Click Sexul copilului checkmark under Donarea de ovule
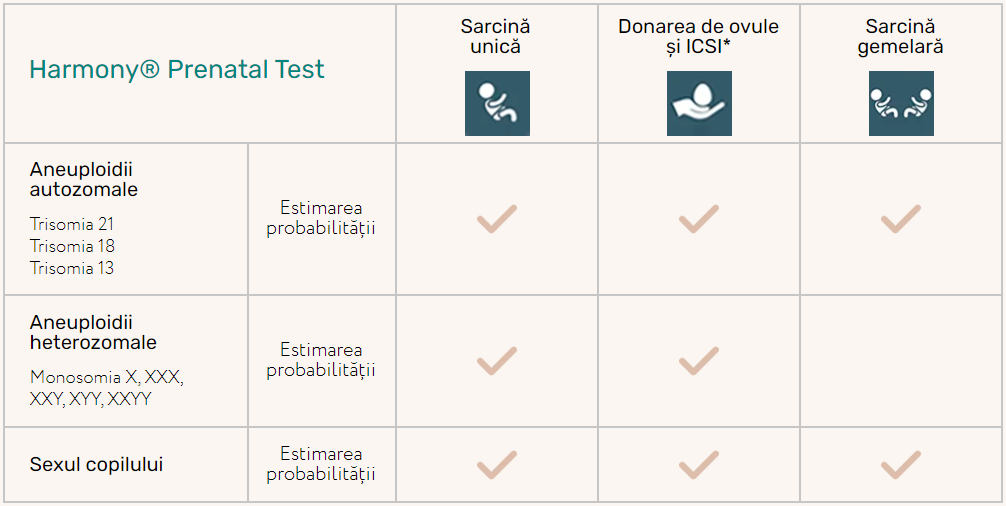This screenshot has width=1006, height=506. (x=699, y=465)
